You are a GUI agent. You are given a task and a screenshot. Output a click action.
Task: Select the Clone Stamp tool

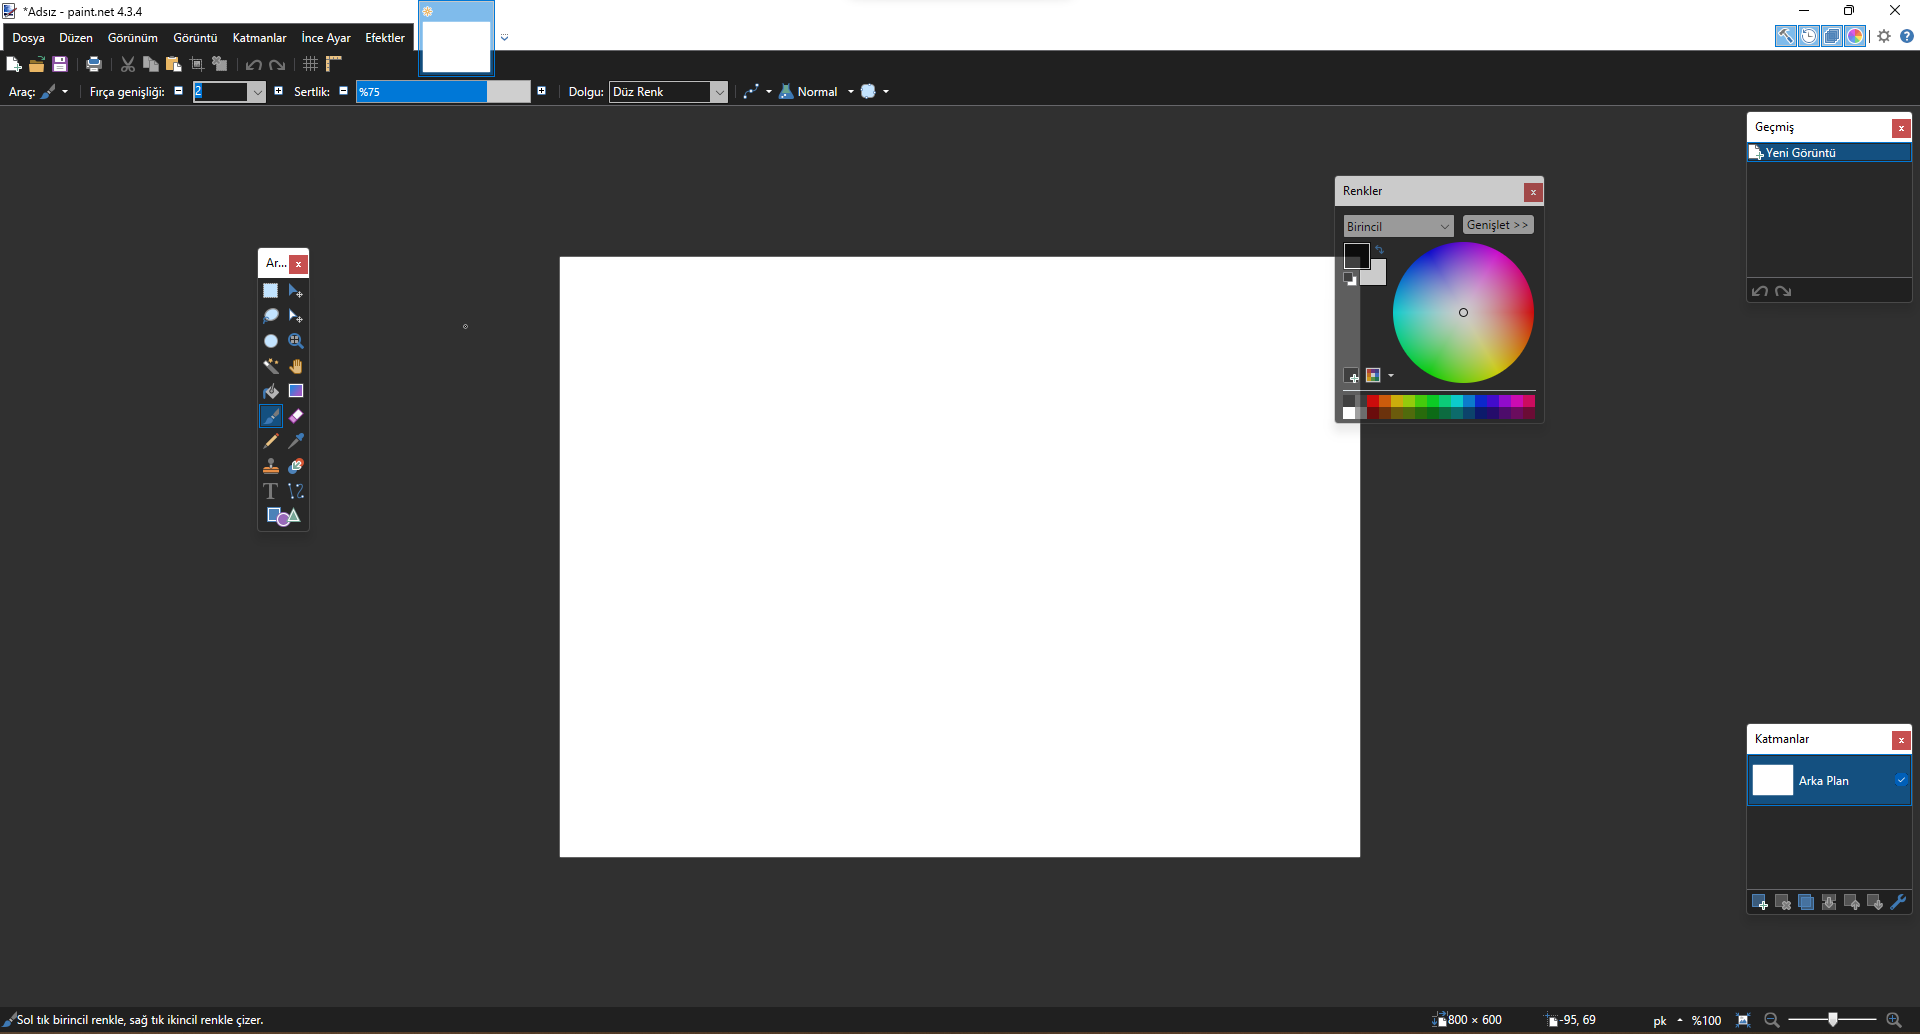click(271, 466)
